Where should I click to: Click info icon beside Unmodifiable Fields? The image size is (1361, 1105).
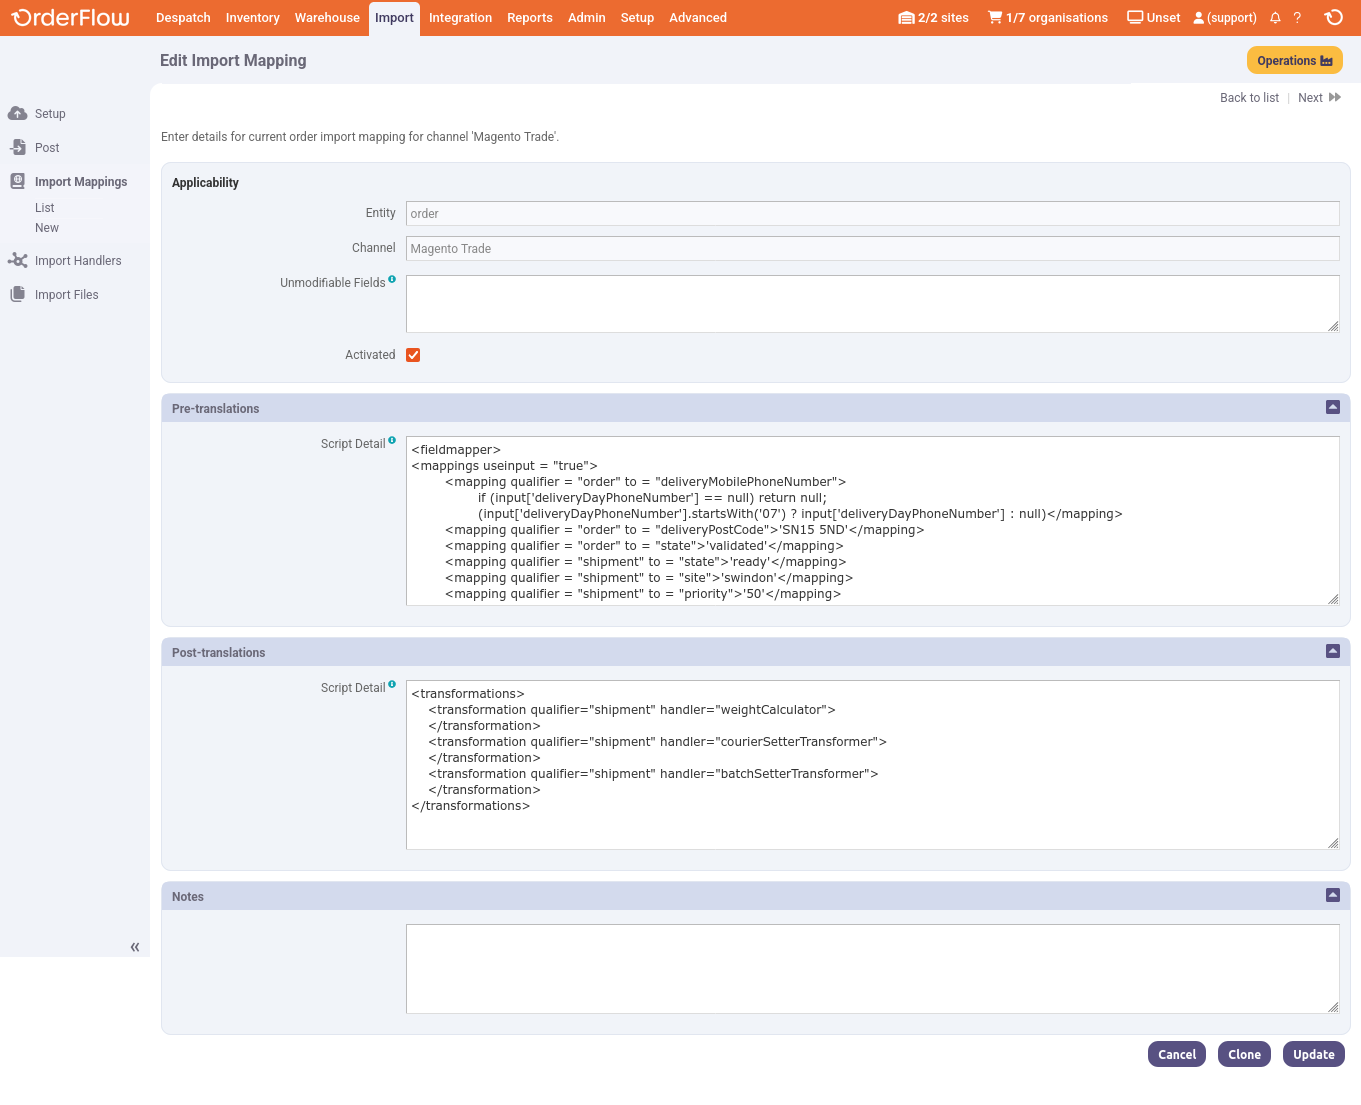pos(392,280)
